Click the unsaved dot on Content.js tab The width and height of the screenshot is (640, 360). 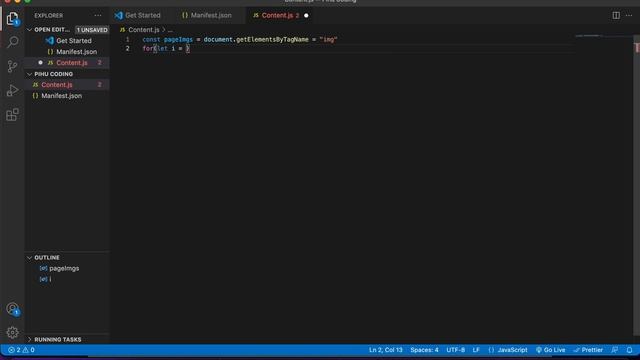click(306, 16)
